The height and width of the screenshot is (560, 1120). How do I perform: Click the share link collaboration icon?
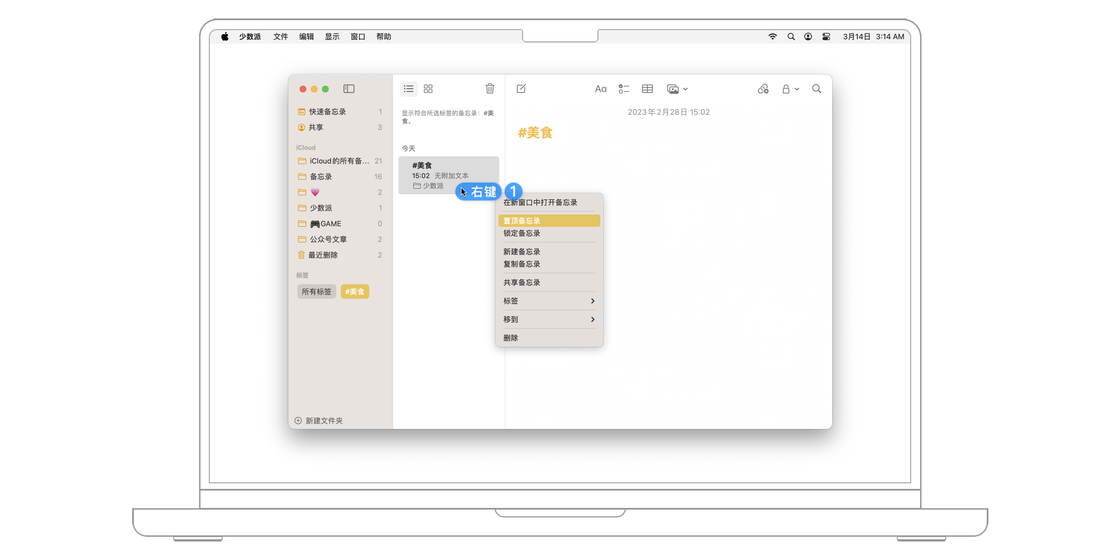pyautogui.click(x=764, y=89)
